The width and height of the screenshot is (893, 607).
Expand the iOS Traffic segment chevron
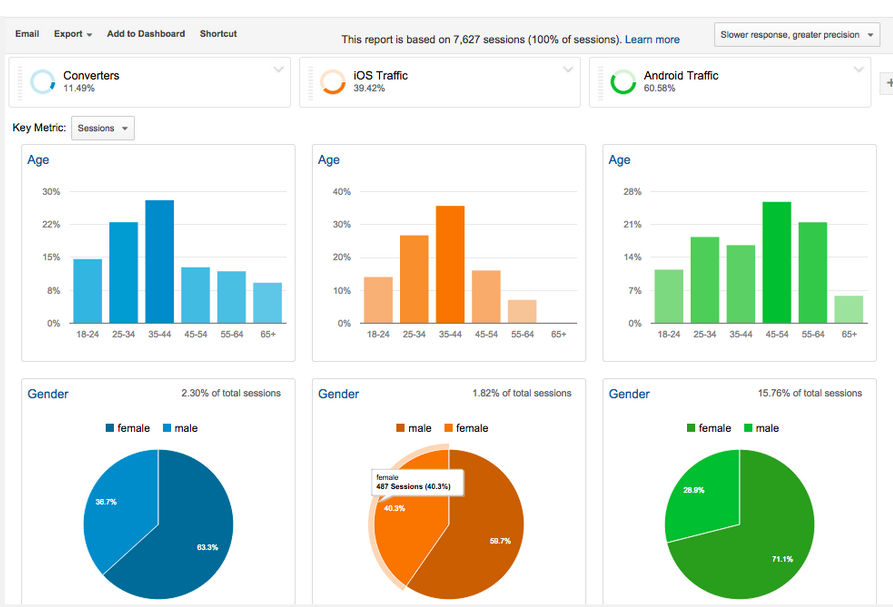(568, 69)
